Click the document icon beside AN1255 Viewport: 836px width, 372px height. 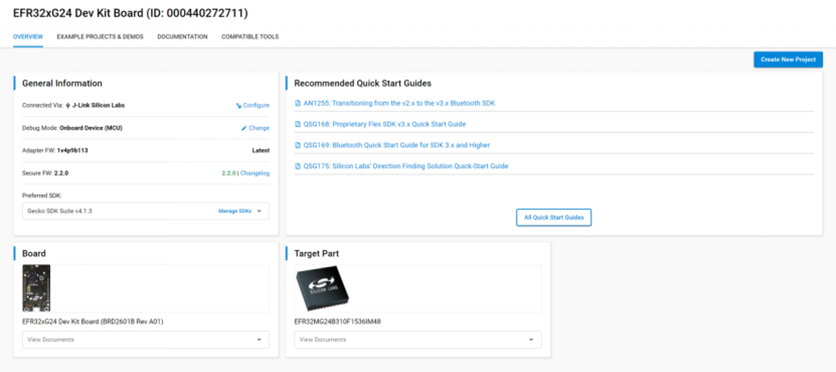click(298, 103)
